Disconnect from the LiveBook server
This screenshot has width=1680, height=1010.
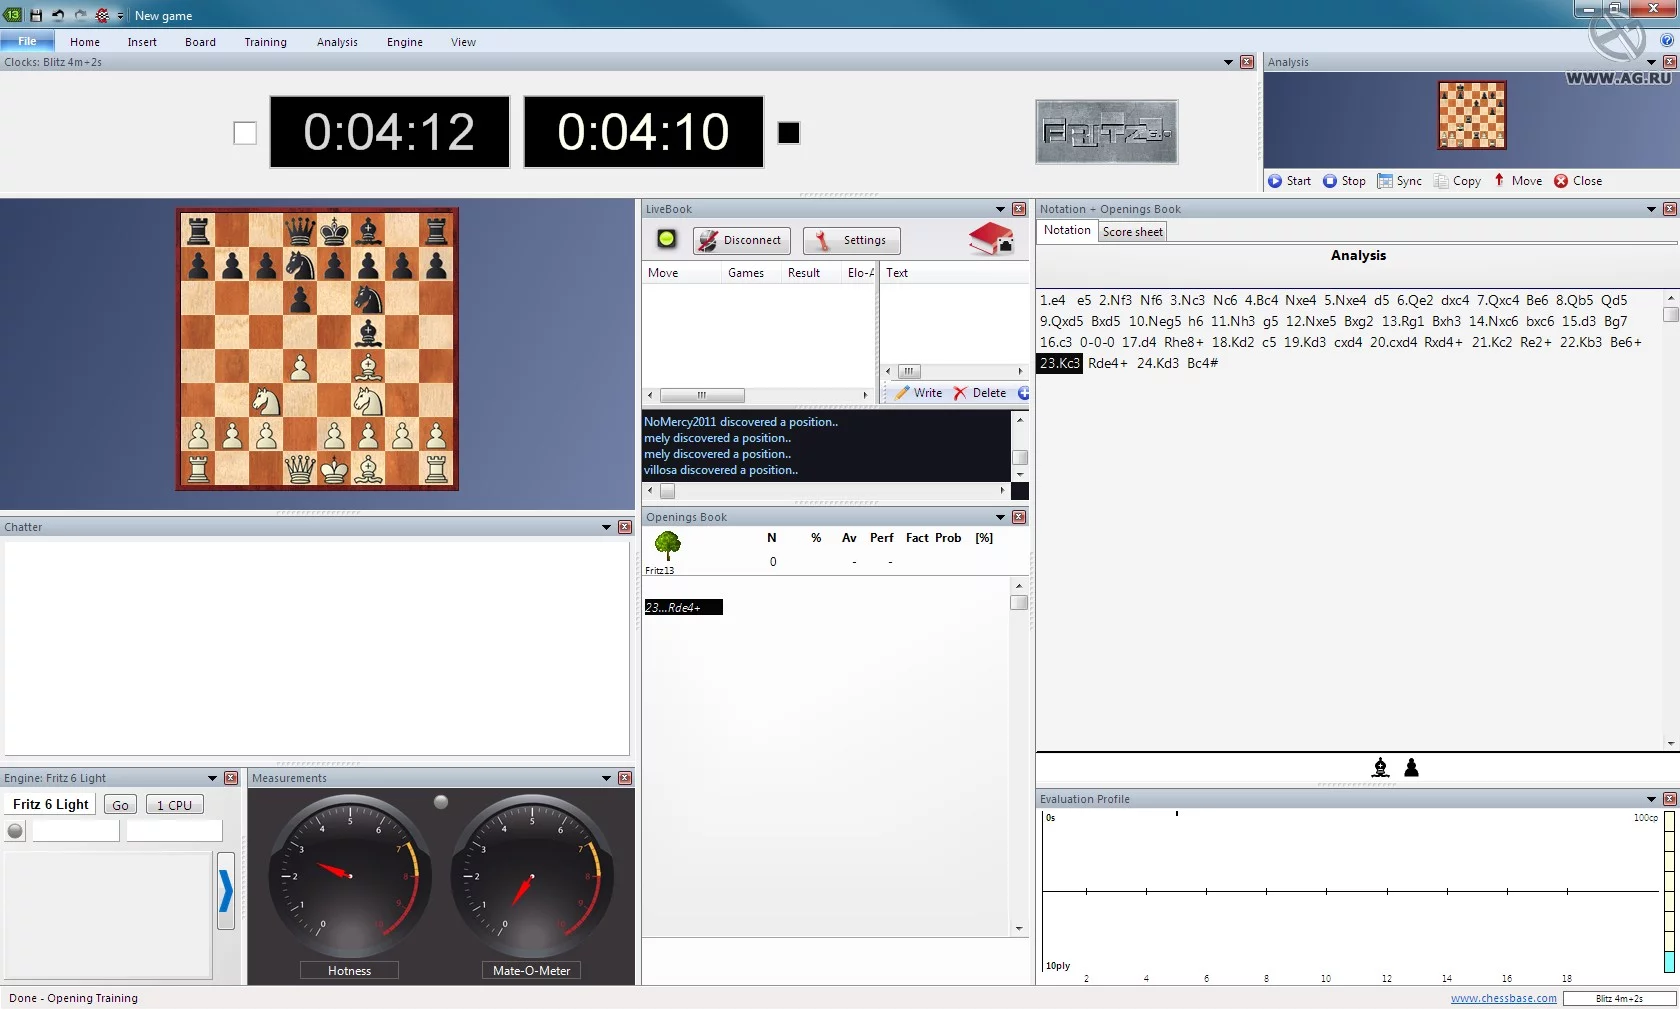point(742,240)
